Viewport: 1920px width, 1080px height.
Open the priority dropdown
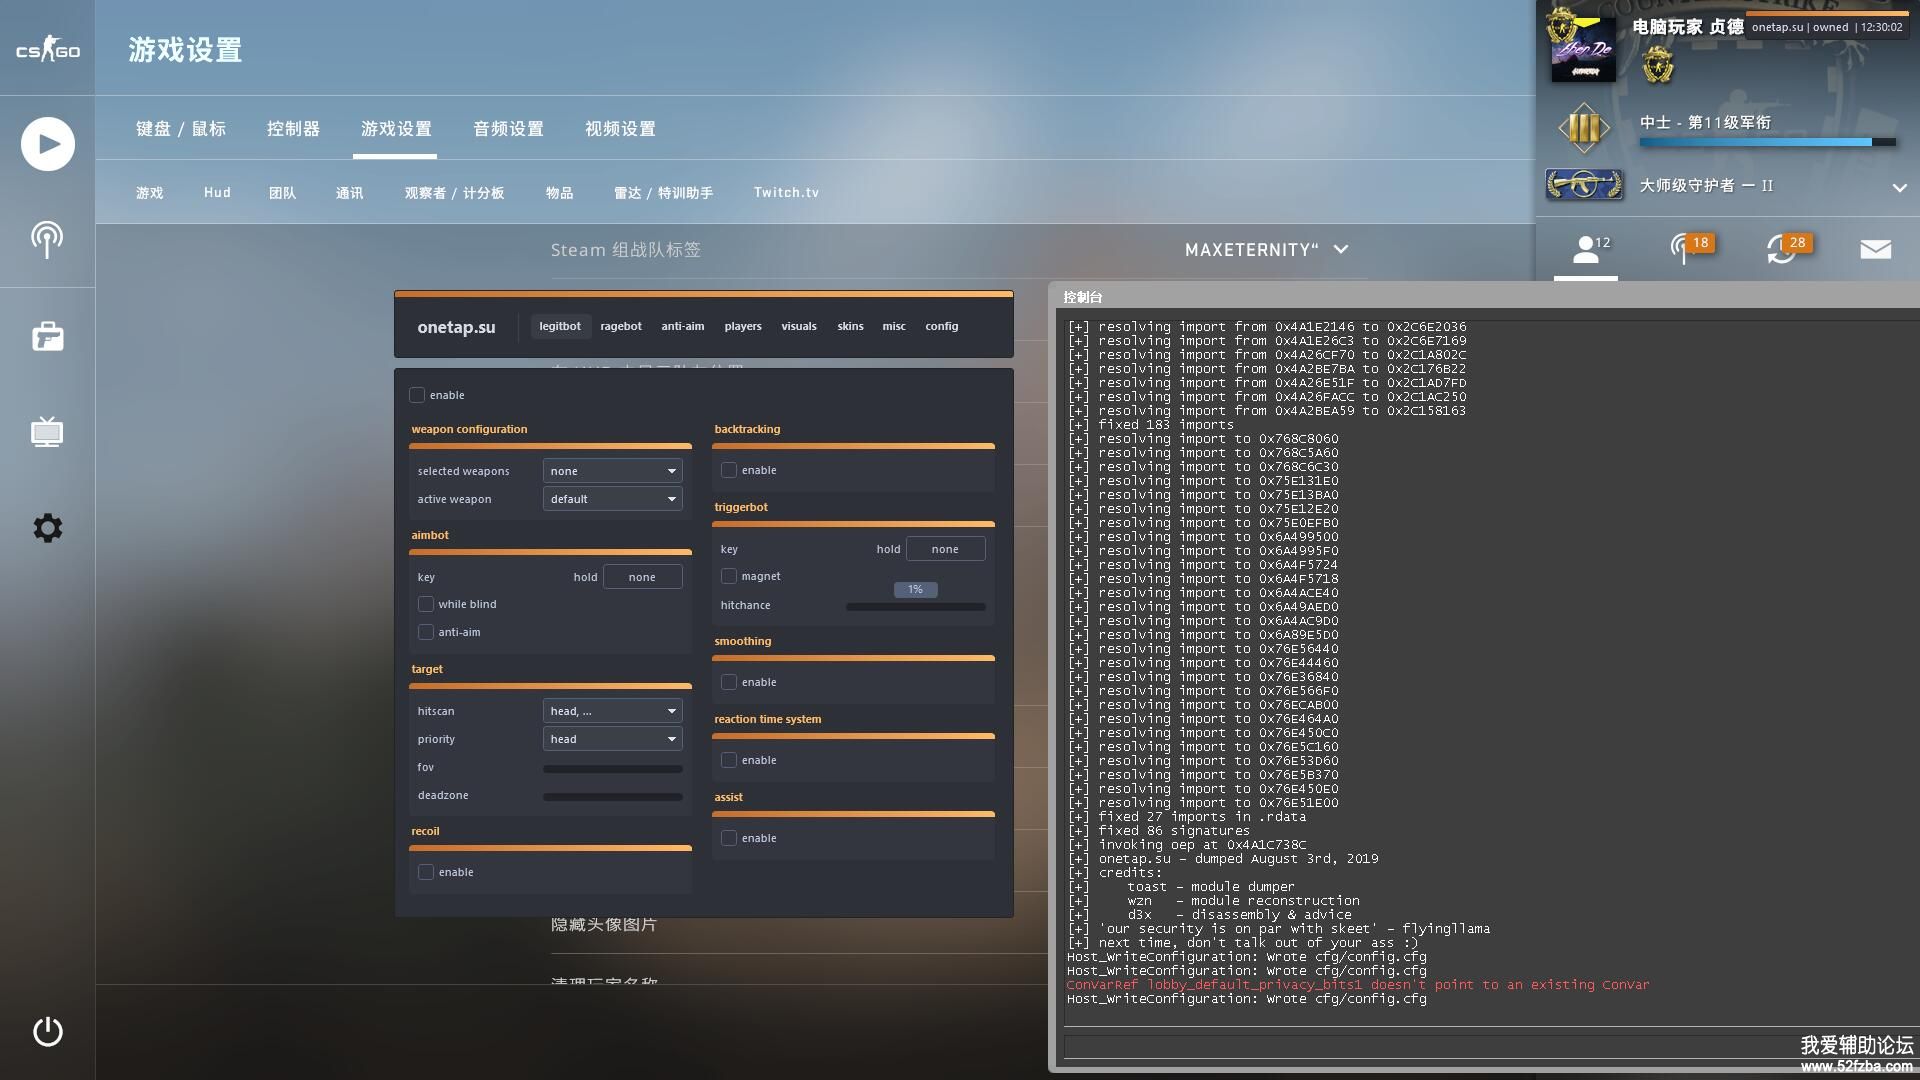613,739
